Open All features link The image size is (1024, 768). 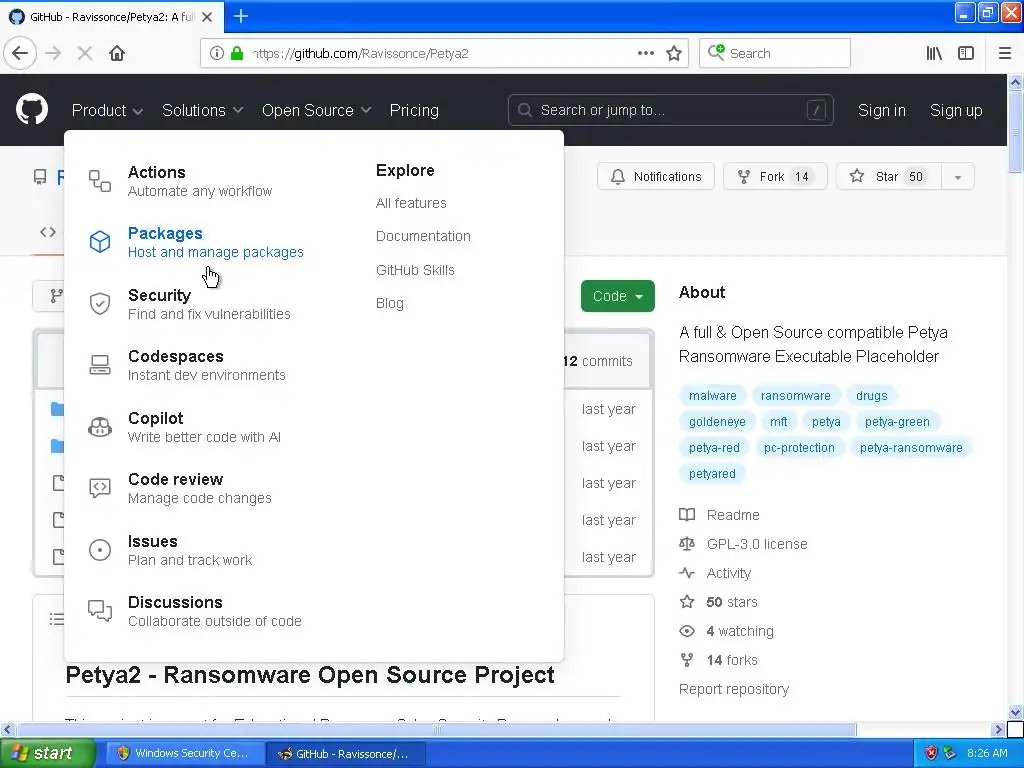pos(411,203)
